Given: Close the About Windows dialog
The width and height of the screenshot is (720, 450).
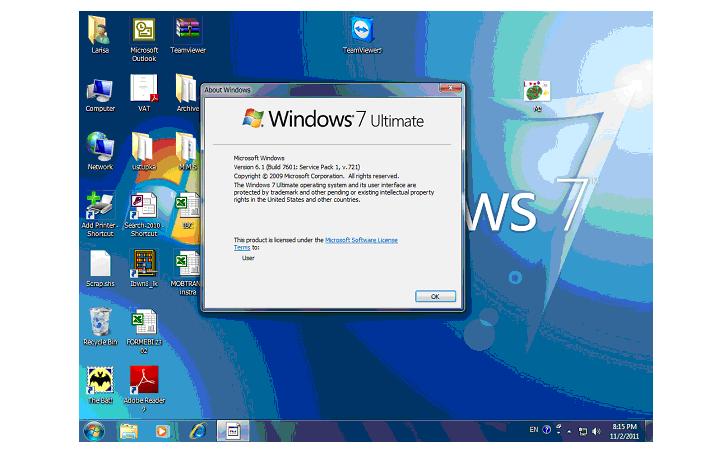Looking at the screenshot, I should 450,88.
